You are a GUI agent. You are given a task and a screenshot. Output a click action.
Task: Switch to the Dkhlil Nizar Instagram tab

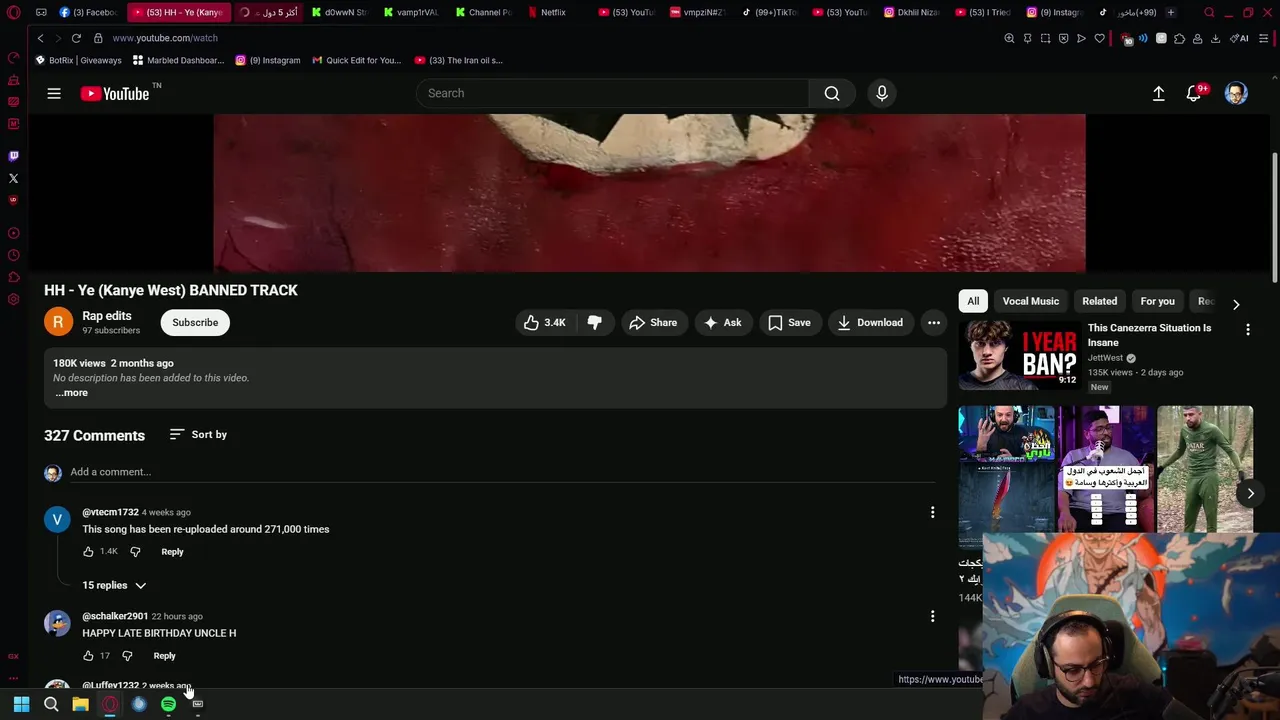point(911,12)
